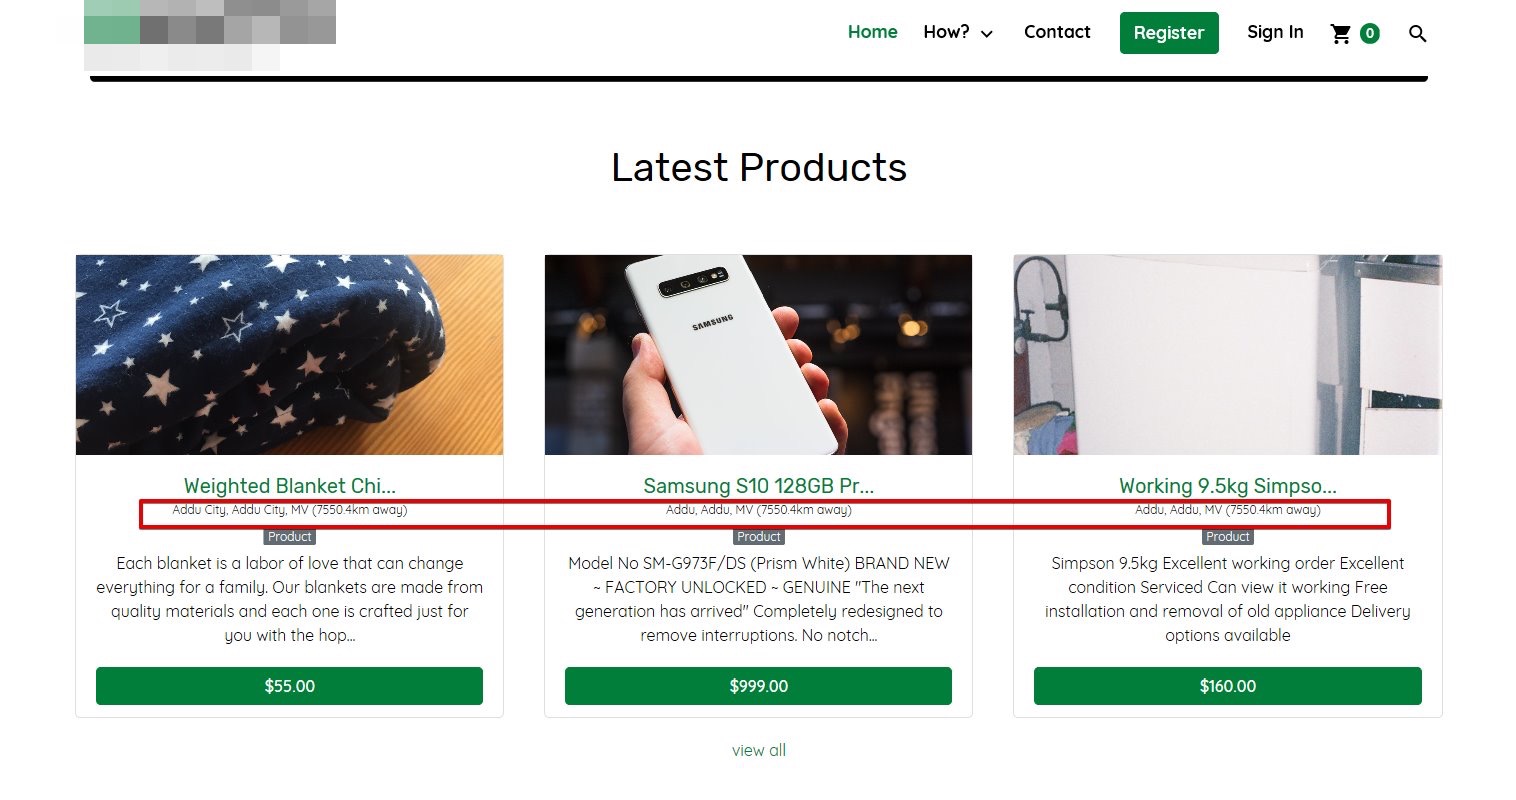Click the Sign In link
Screen dimensions: 1516x800
(x=1275, y=32)
